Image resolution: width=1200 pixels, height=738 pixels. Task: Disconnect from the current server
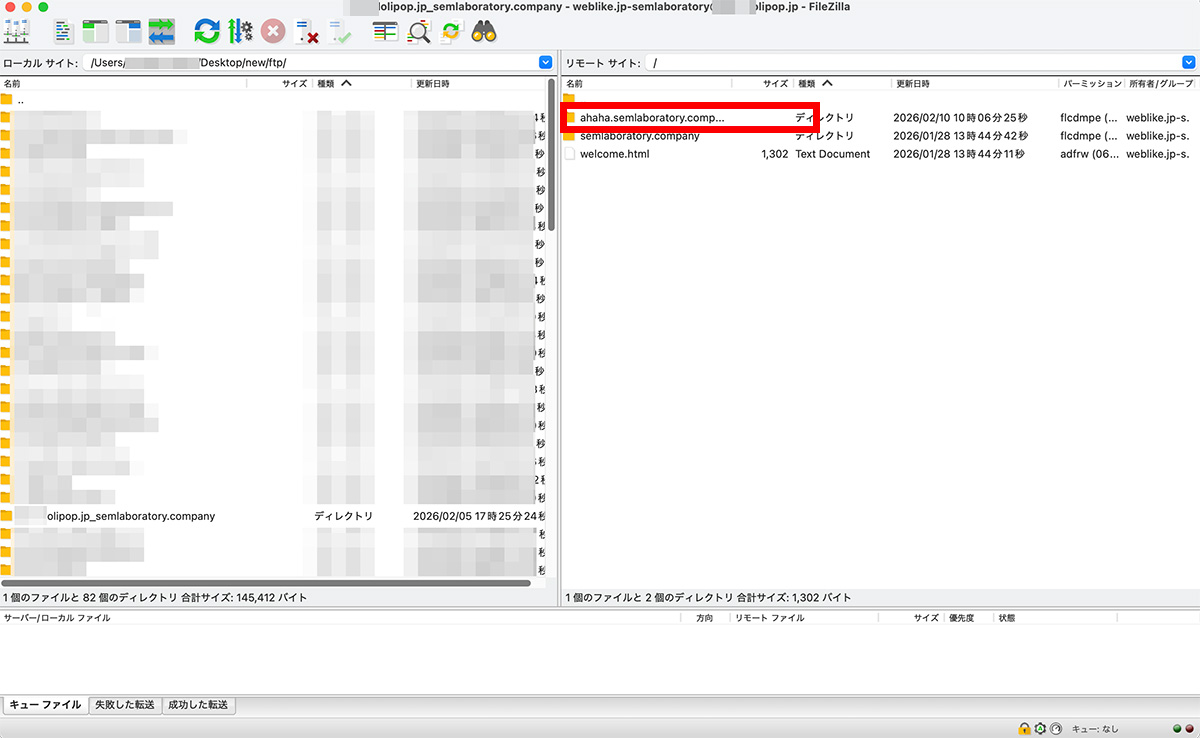(306, 31)
